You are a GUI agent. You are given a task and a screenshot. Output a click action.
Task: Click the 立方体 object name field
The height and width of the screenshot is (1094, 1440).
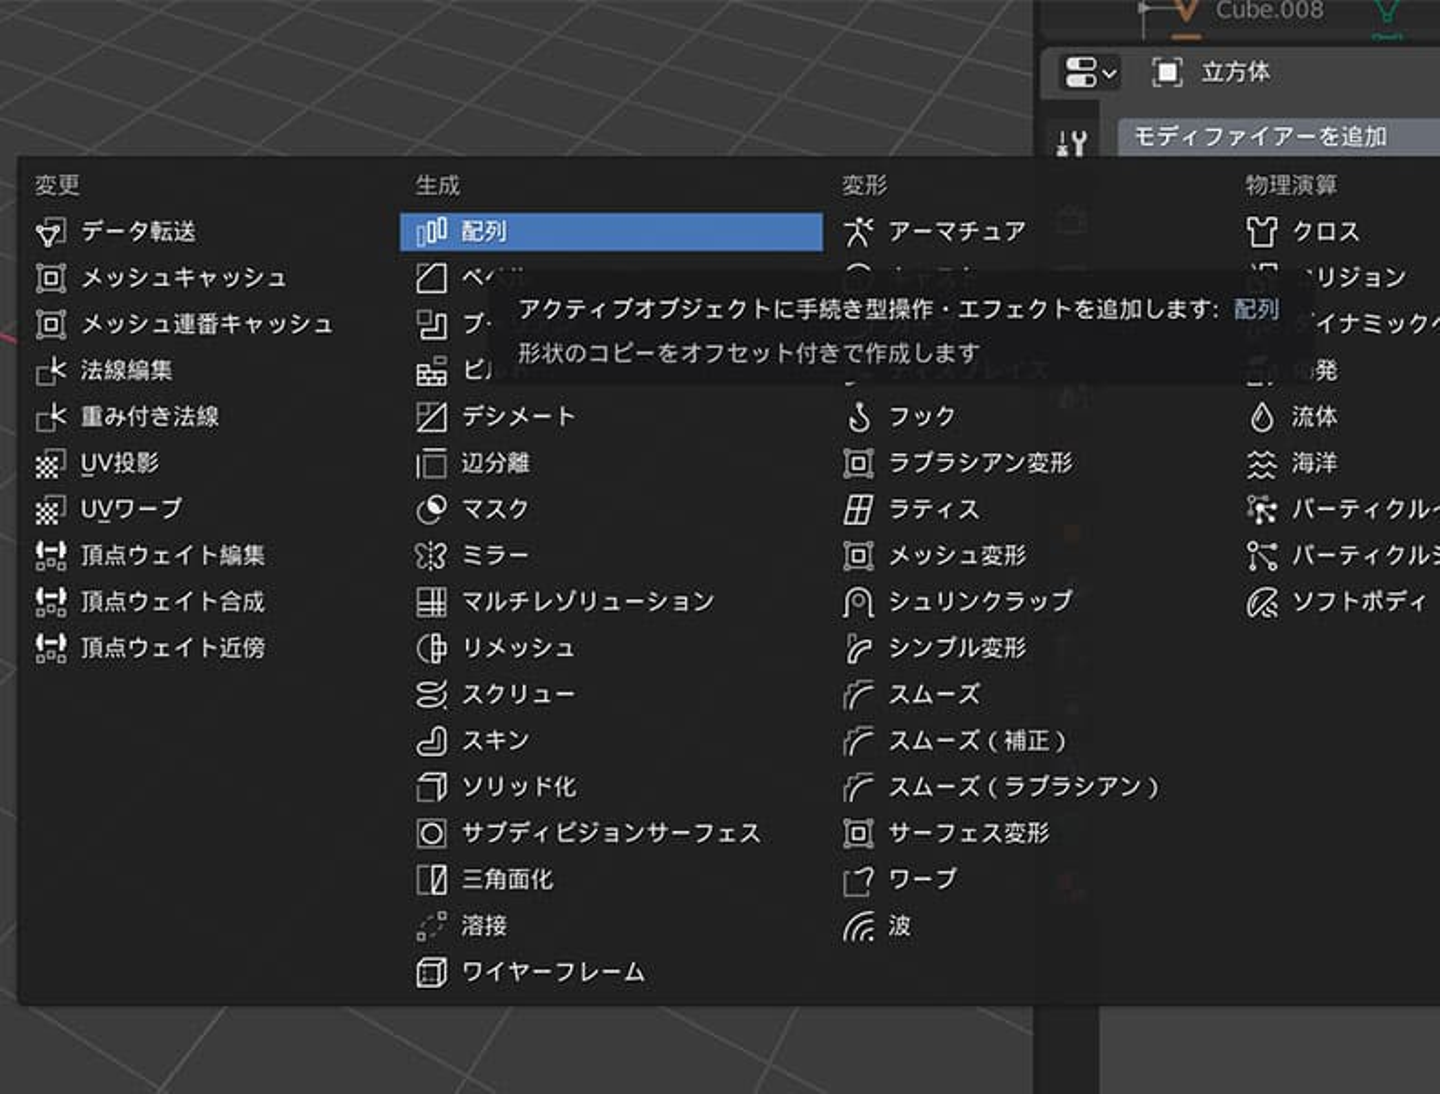point(1236,72)
